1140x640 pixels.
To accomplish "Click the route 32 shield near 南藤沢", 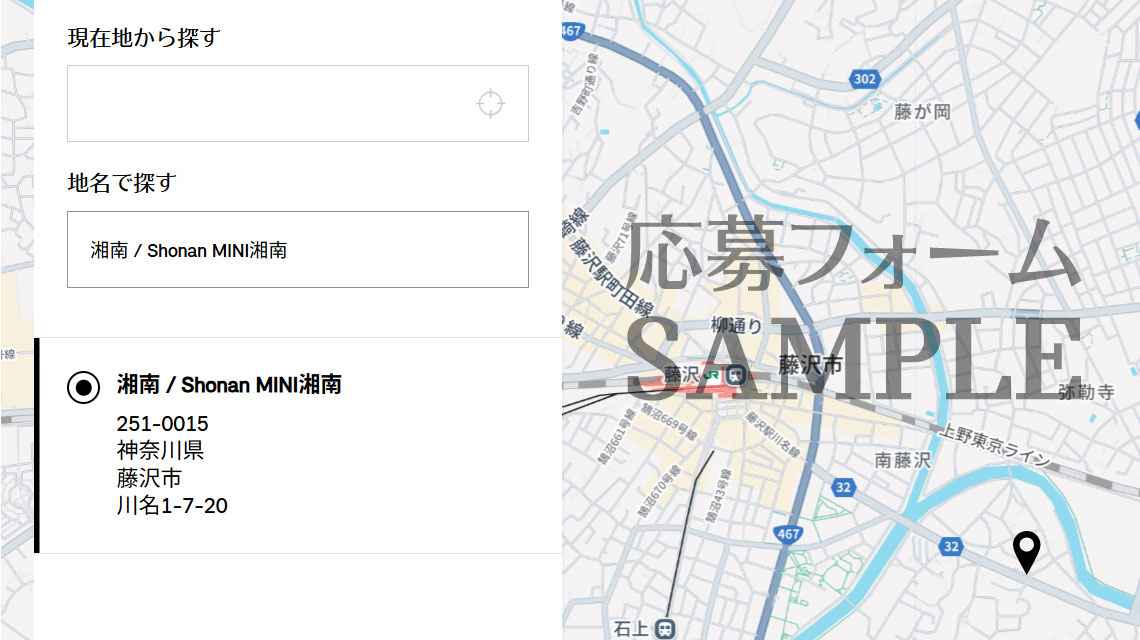I will (843, 487).
